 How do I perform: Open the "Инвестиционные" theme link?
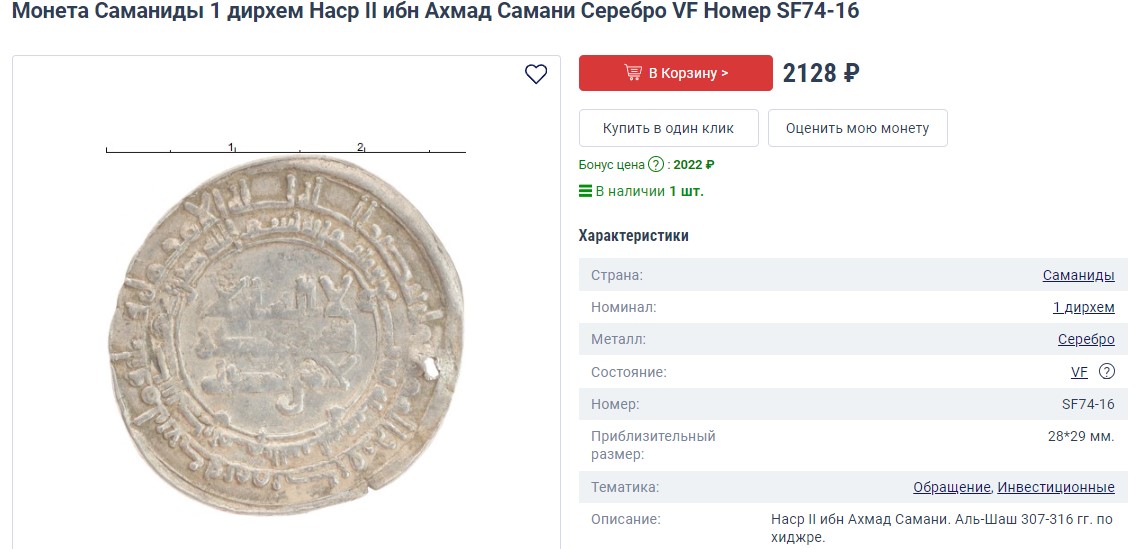pos(1056,487)
